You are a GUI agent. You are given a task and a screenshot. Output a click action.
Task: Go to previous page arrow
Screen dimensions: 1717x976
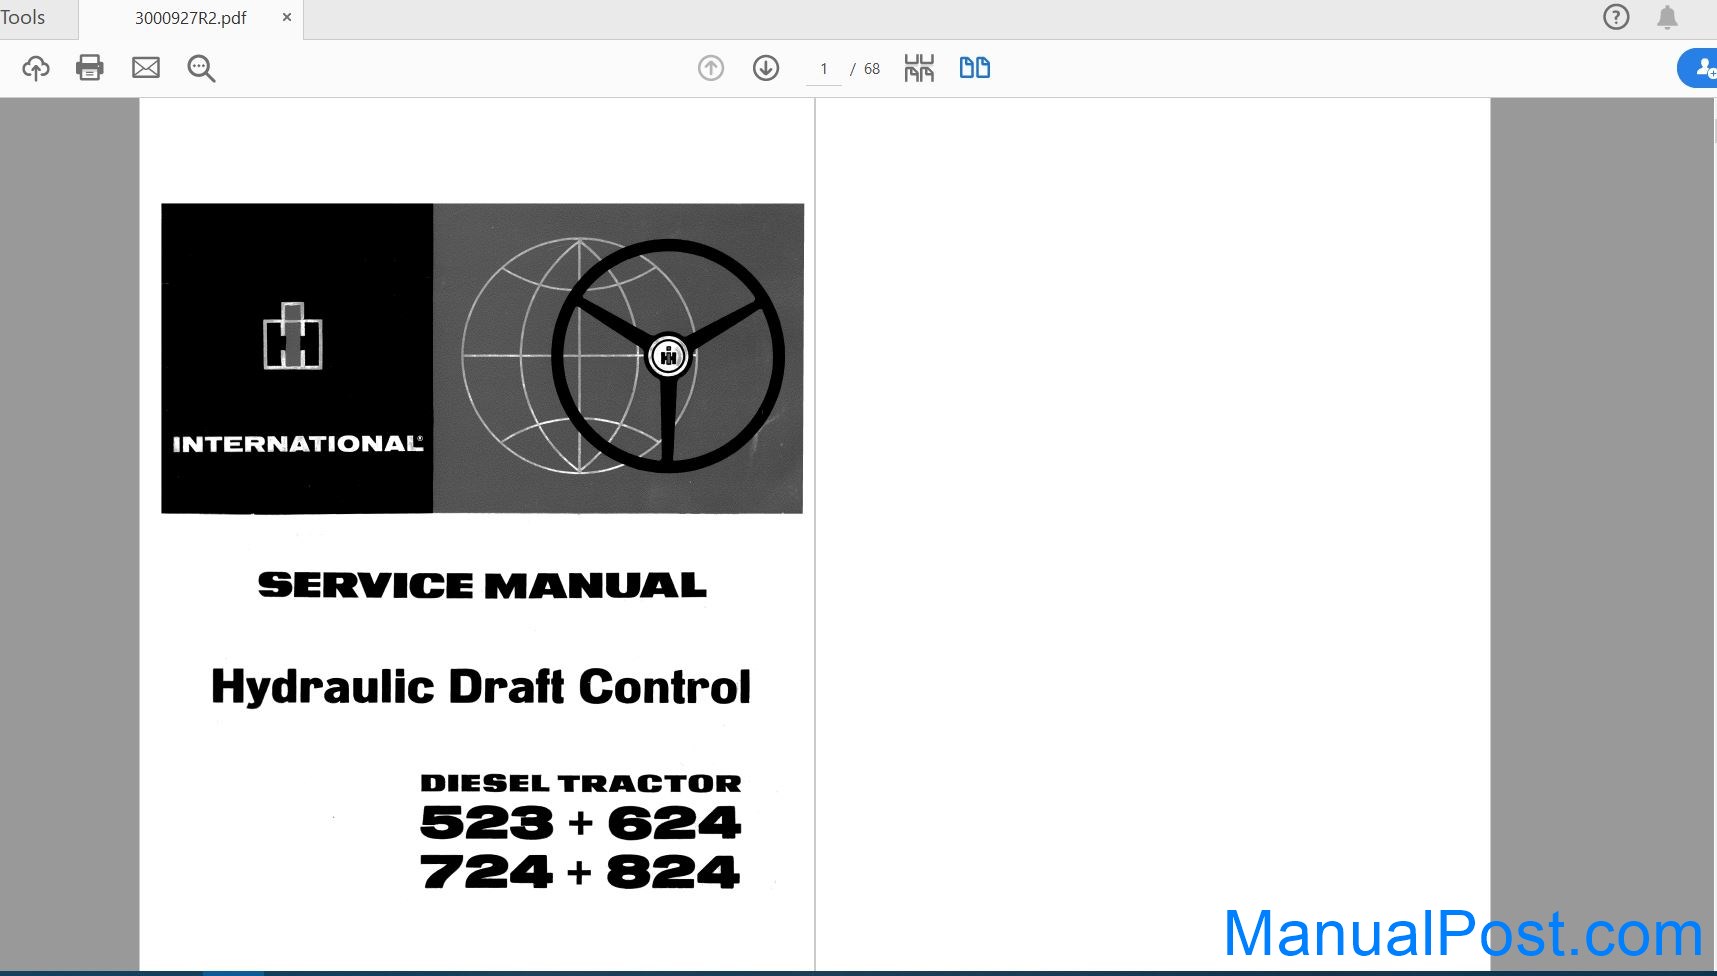pos(711,68)
